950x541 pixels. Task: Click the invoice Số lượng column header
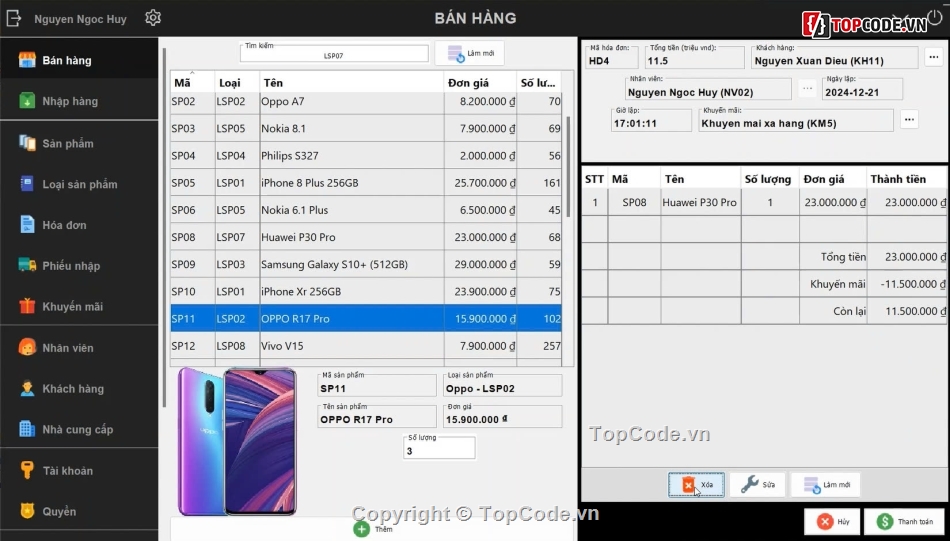[768, 179]
